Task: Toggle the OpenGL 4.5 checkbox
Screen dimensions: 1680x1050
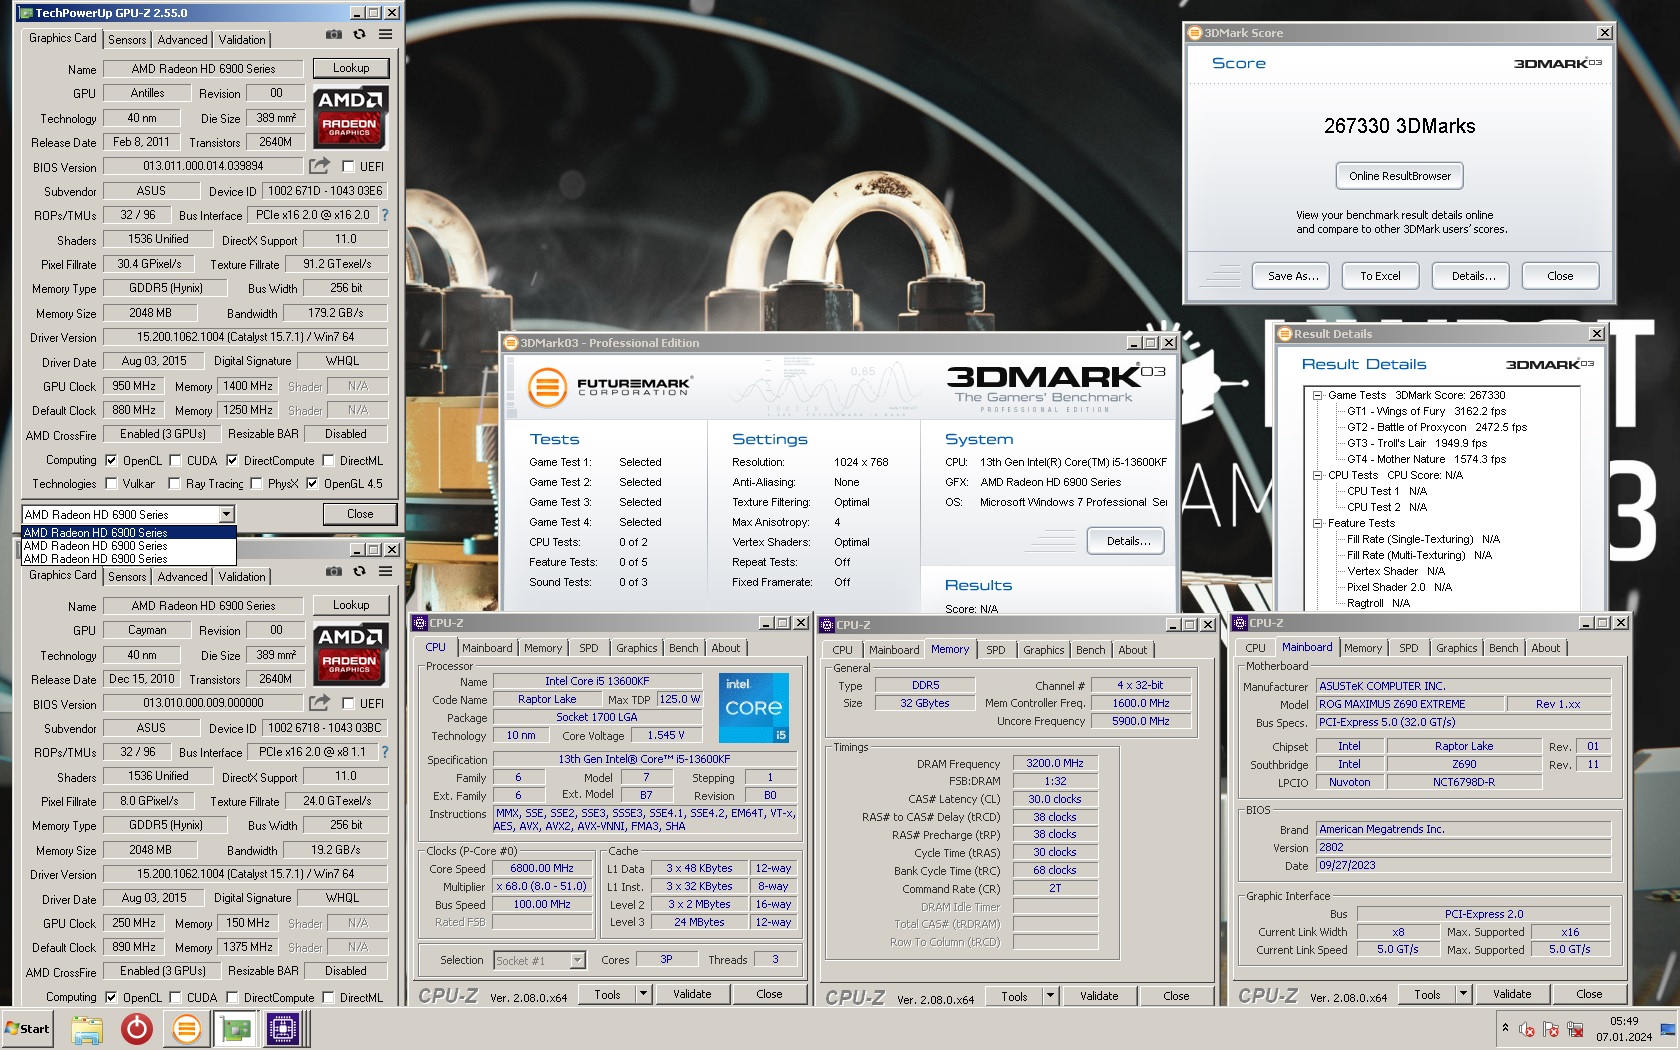Action: pyautogui.click(x=312, y=484)
